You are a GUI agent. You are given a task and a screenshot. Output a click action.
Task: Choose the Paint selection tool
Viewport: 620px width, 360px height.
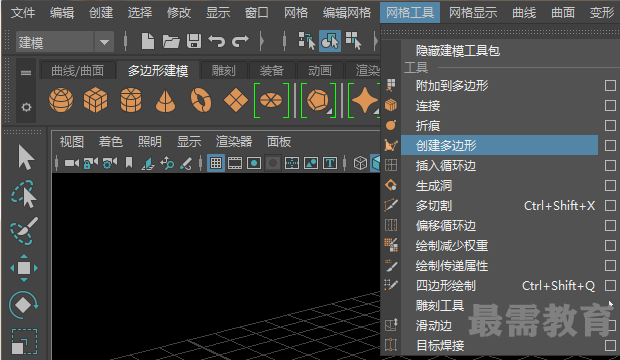pyautogui.click(x=24, y=231)
